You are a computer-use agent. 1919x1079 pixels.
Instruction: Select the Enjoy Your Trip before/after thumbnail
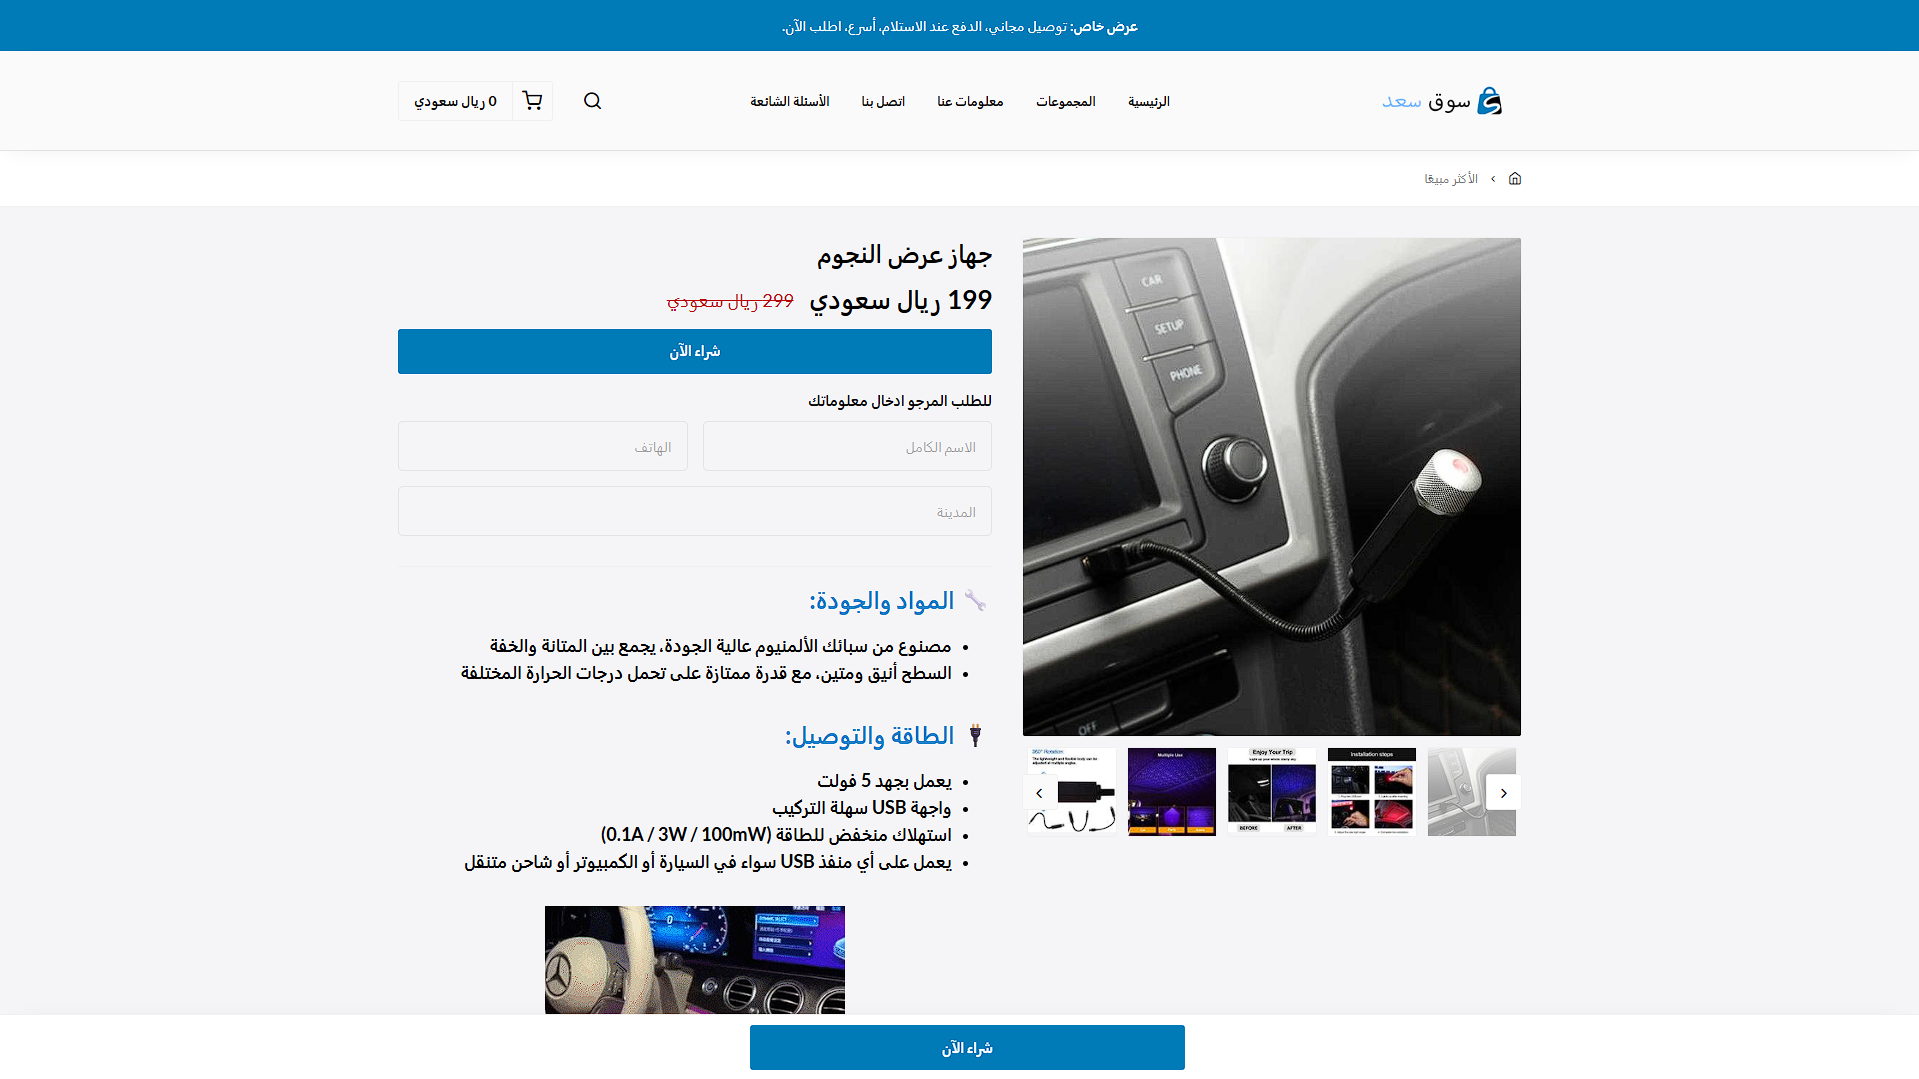1271,792
